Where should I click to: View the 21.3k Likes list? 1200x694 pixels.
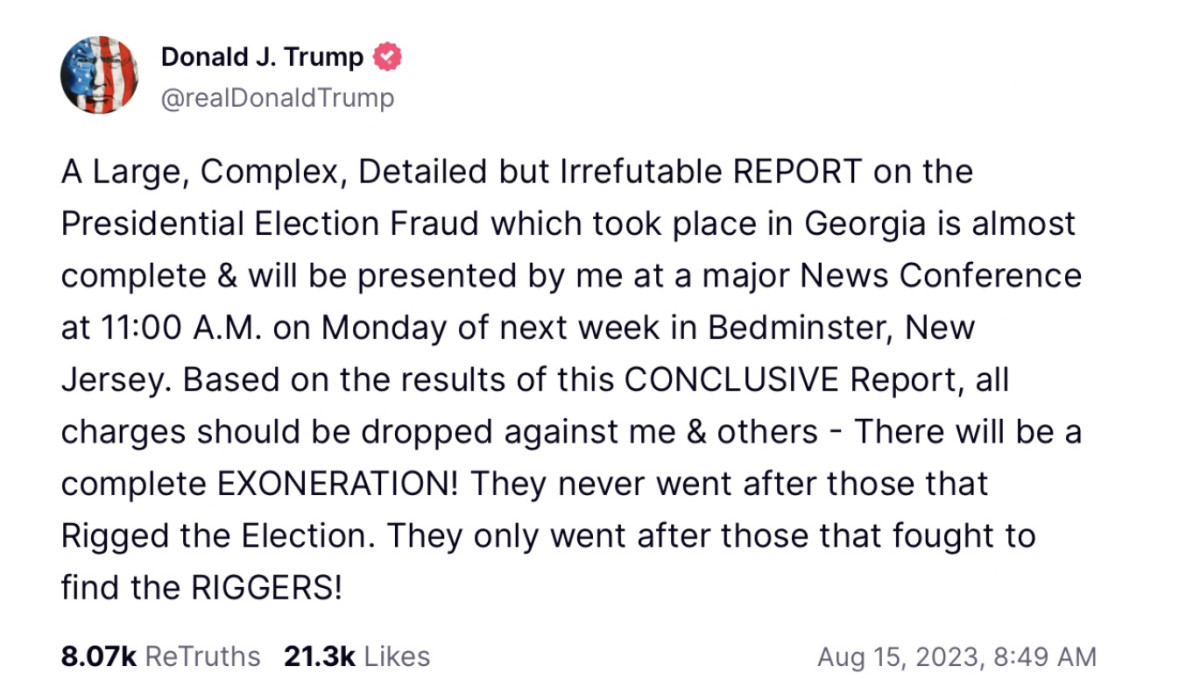(x=357, y=657)
